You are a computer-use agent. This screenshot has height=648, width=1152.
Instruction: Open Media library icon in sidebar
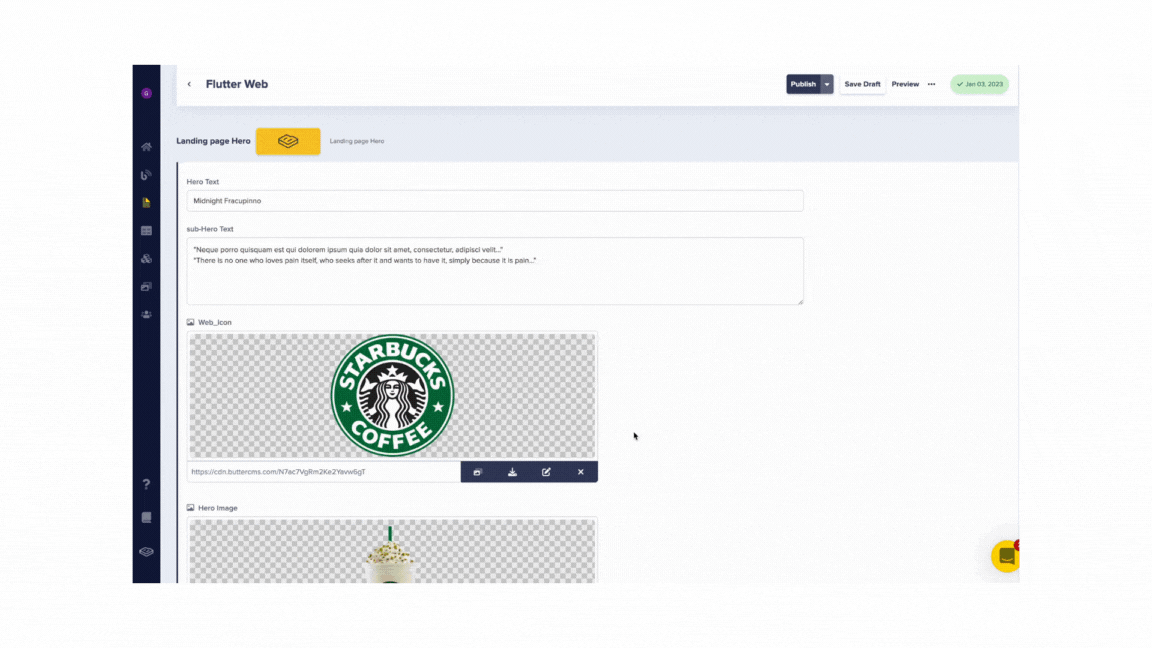[x=146, y=287]
